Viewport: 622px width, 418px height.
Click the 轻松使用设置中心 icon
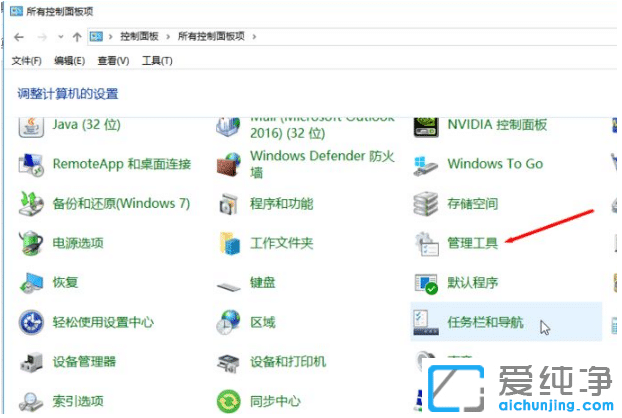(31, 322)
